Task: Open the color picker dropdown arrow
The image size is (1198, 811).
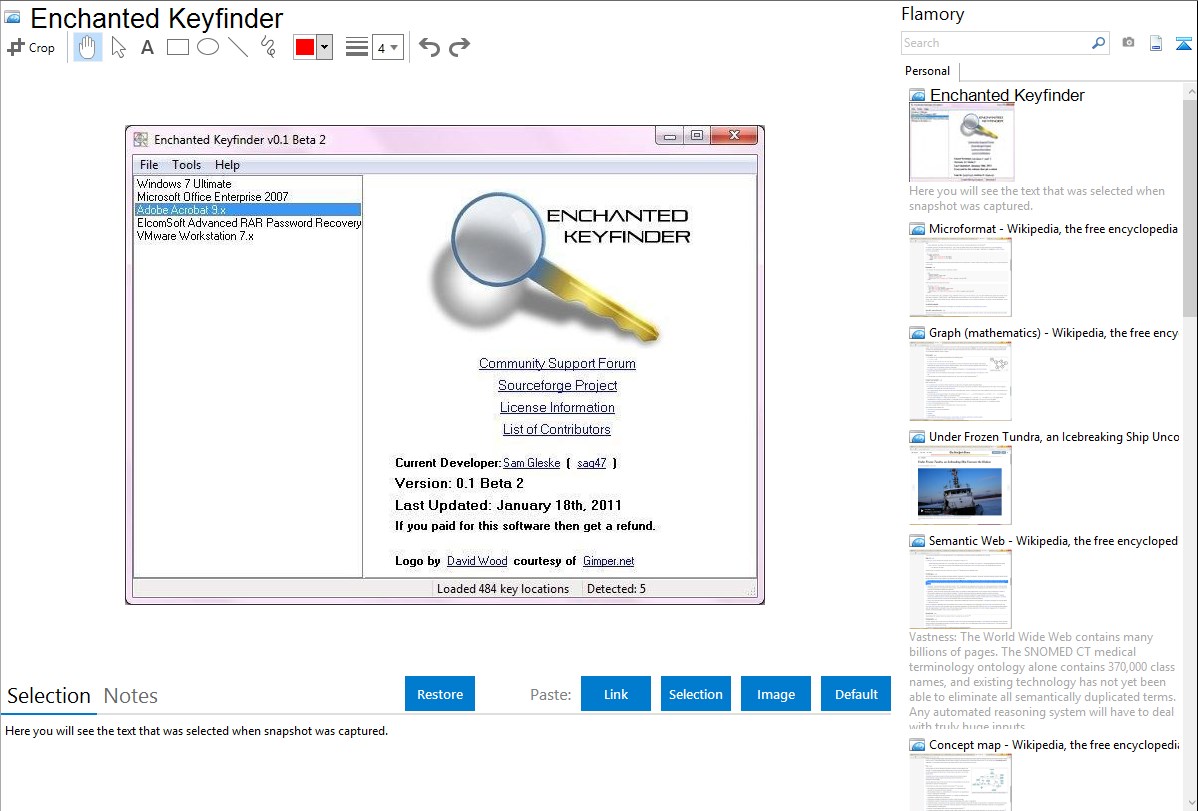Action: [324, 47]
